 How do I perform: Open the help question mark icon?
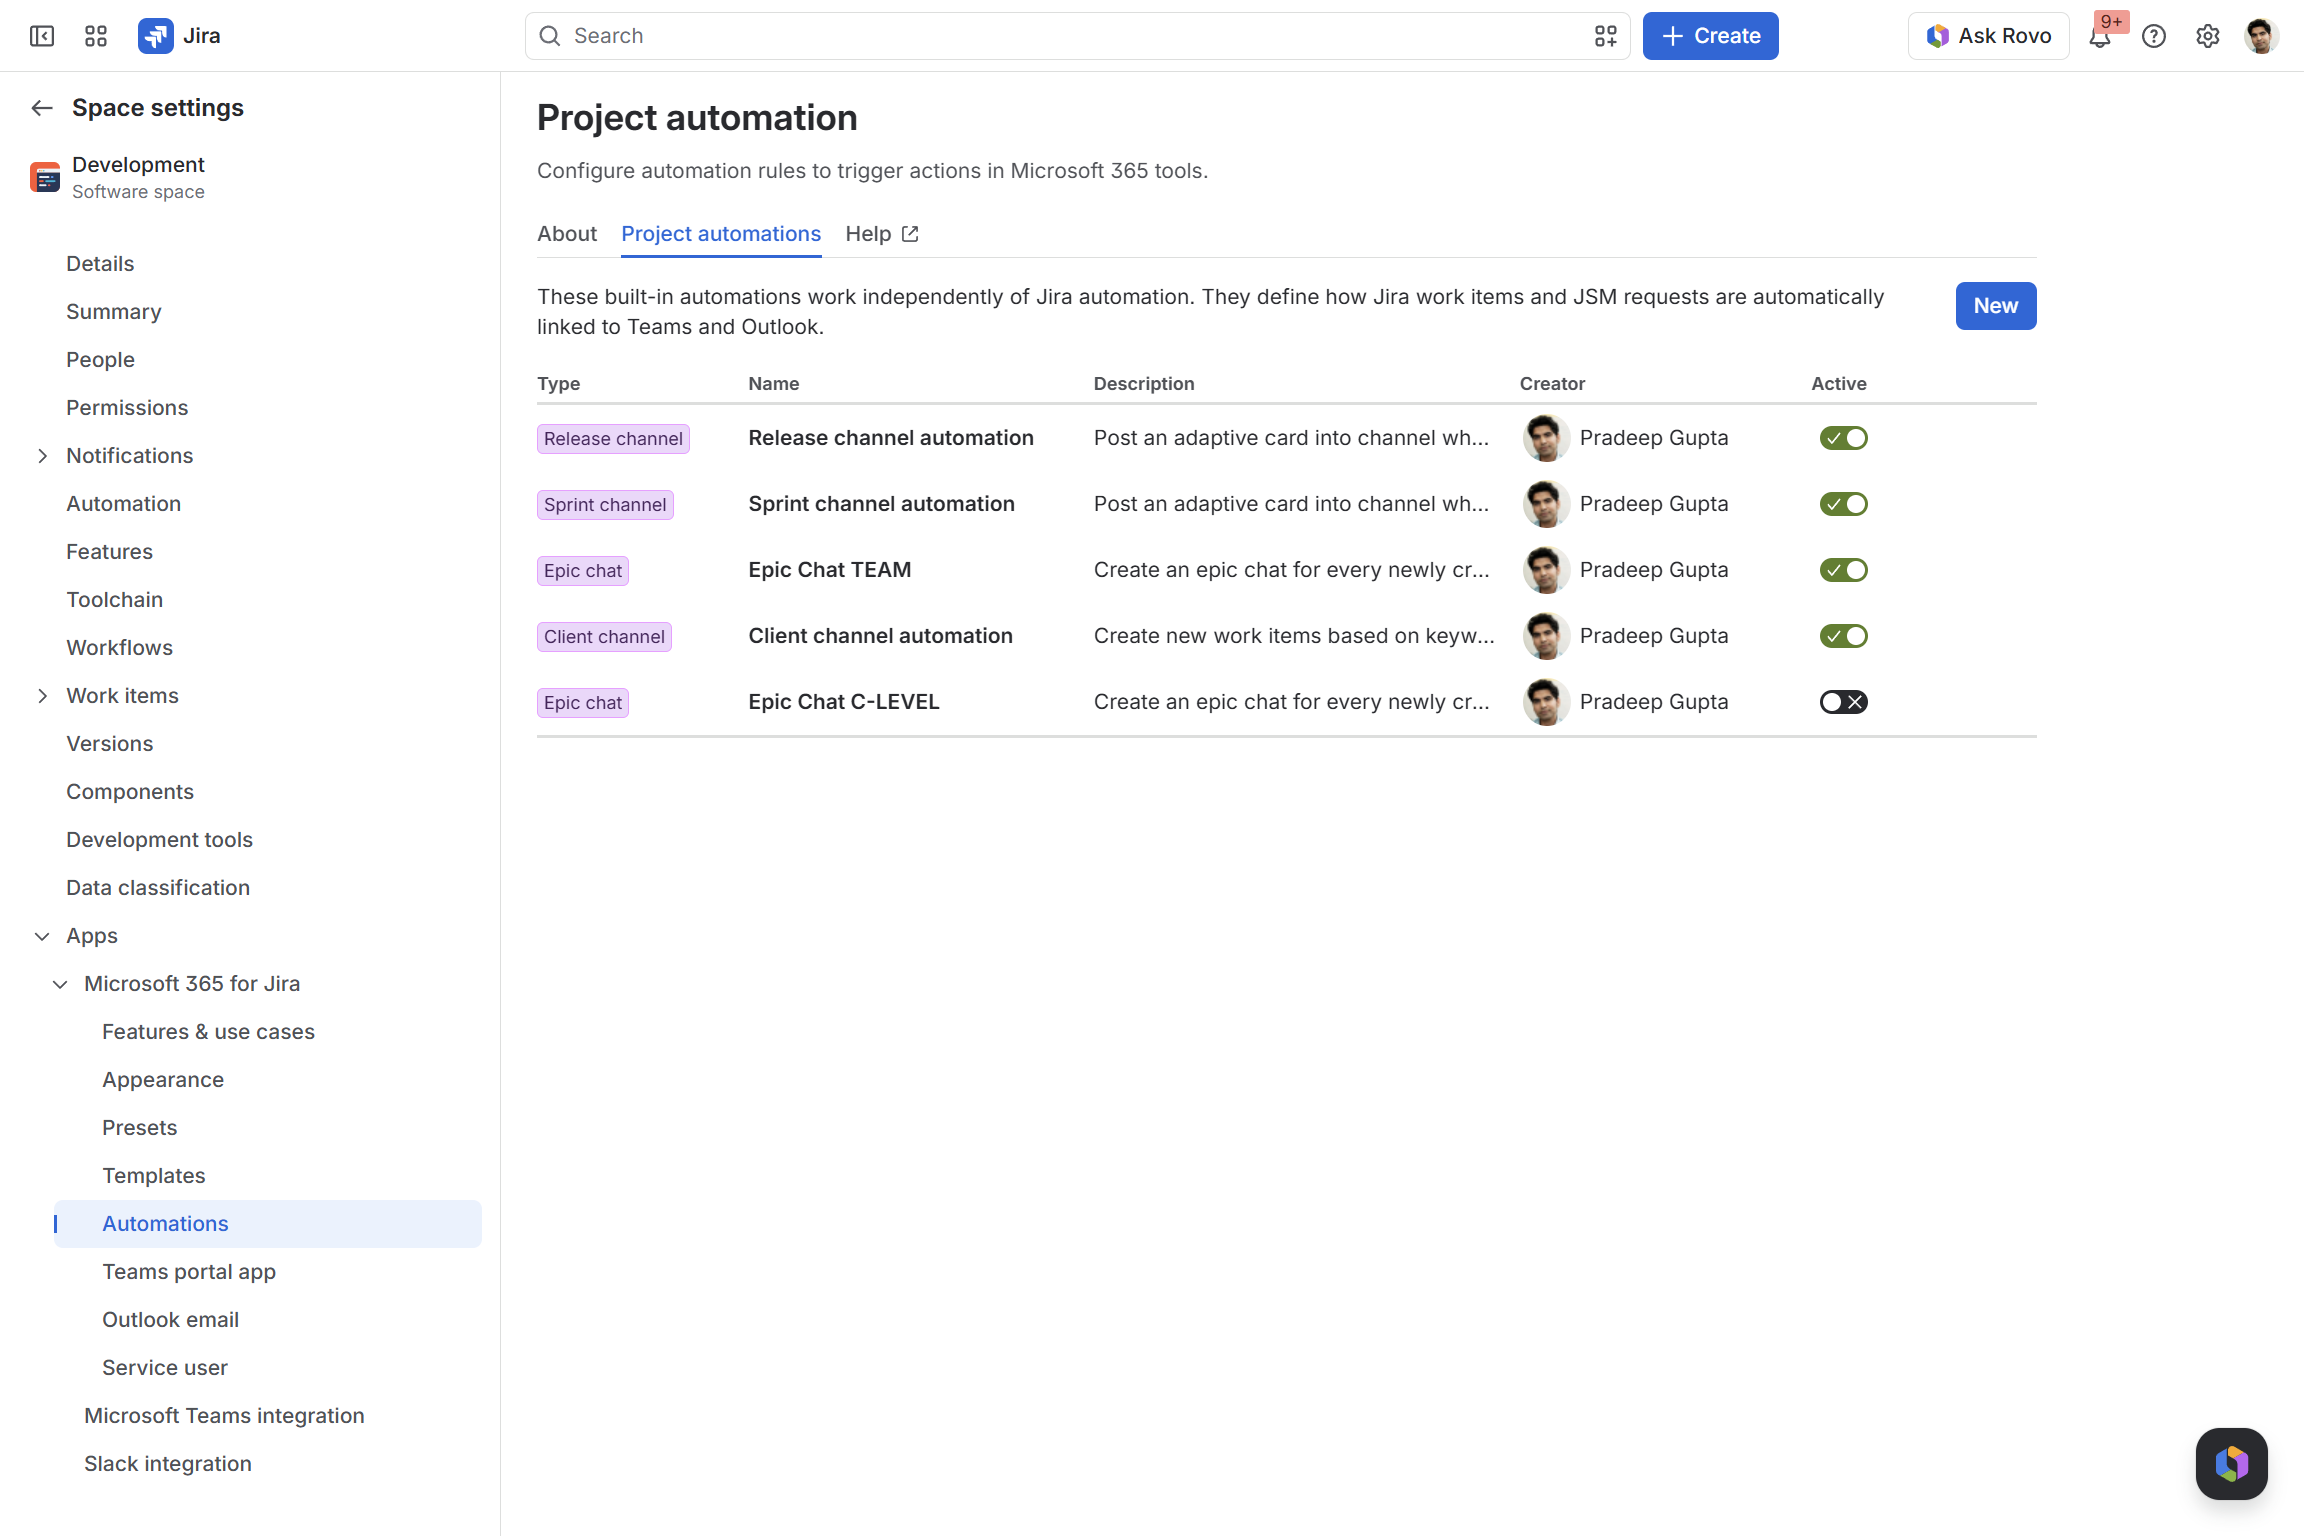2154,36
